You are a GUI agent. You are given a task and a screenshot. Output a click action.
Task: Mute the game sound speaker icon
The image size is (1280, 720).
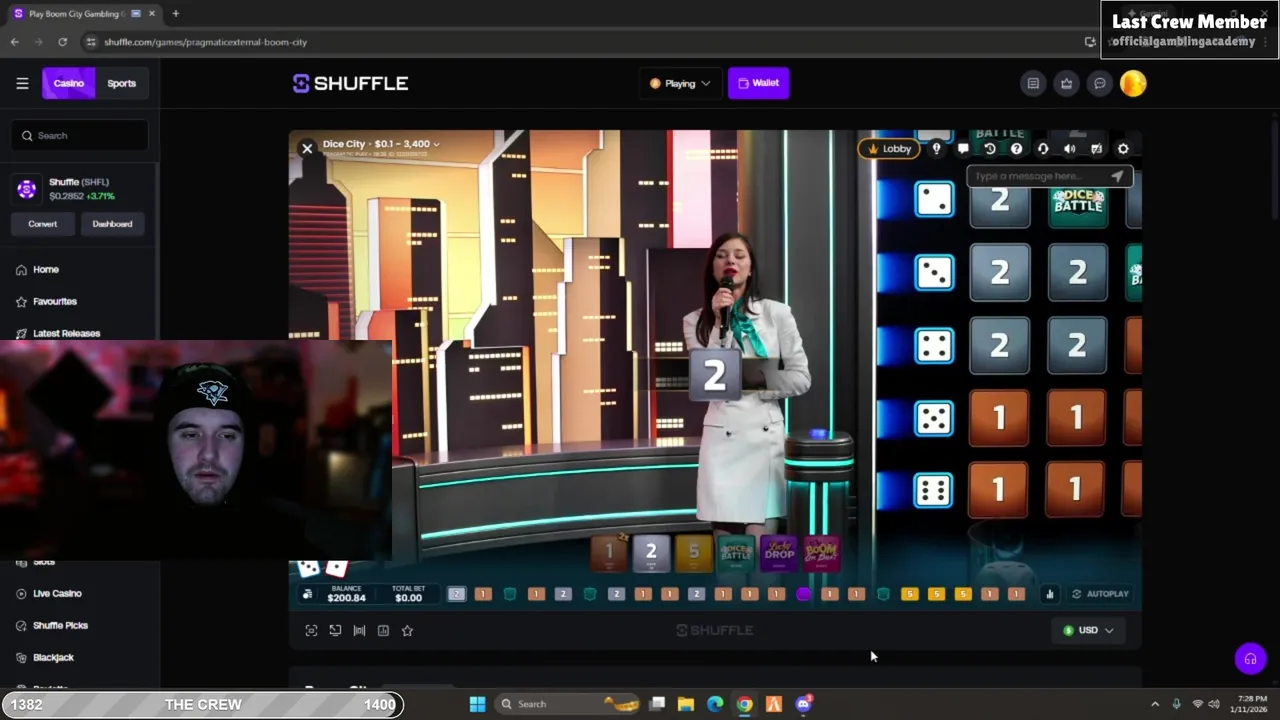point(1070,148)
